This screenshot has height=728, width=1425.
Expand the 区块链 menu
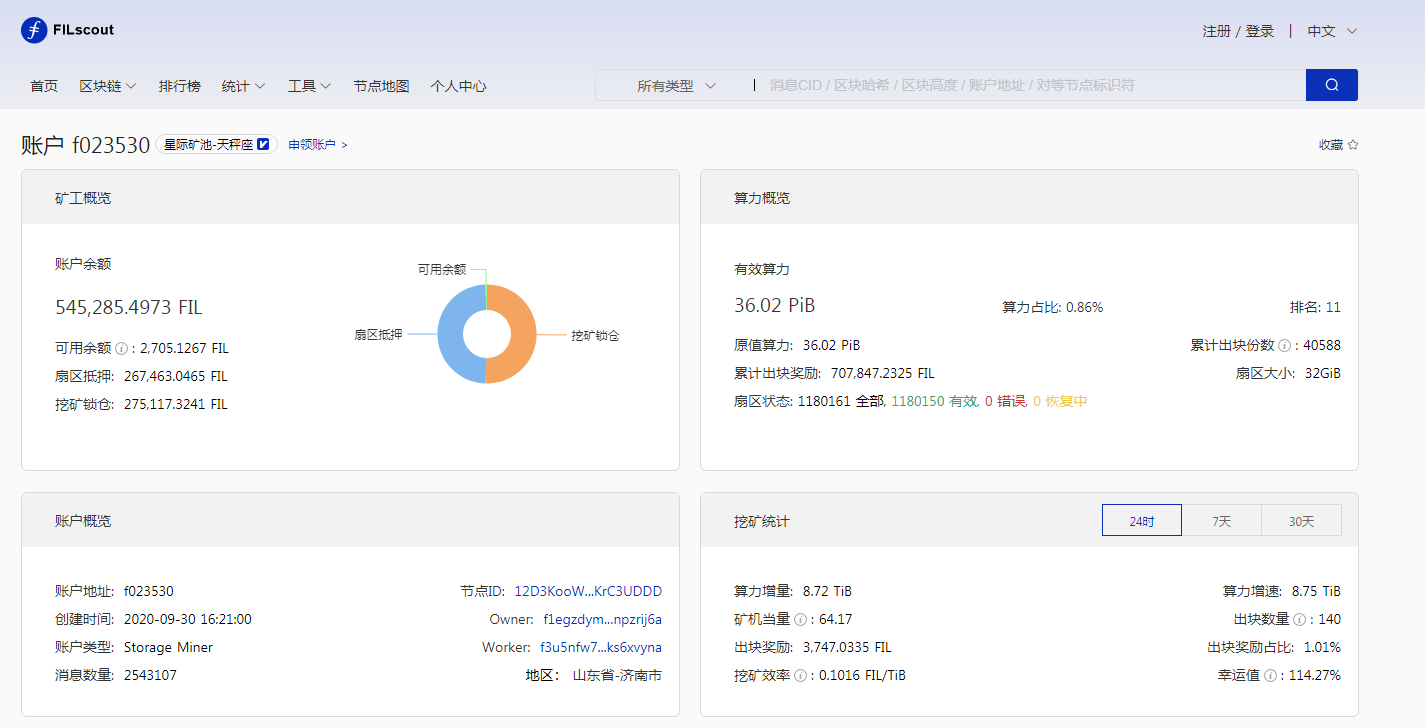pos(108,86)
